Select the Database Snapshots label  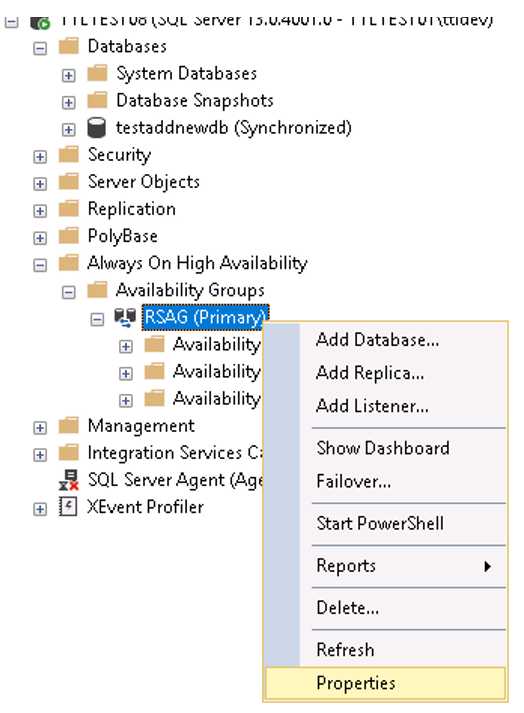coord(195,101)
